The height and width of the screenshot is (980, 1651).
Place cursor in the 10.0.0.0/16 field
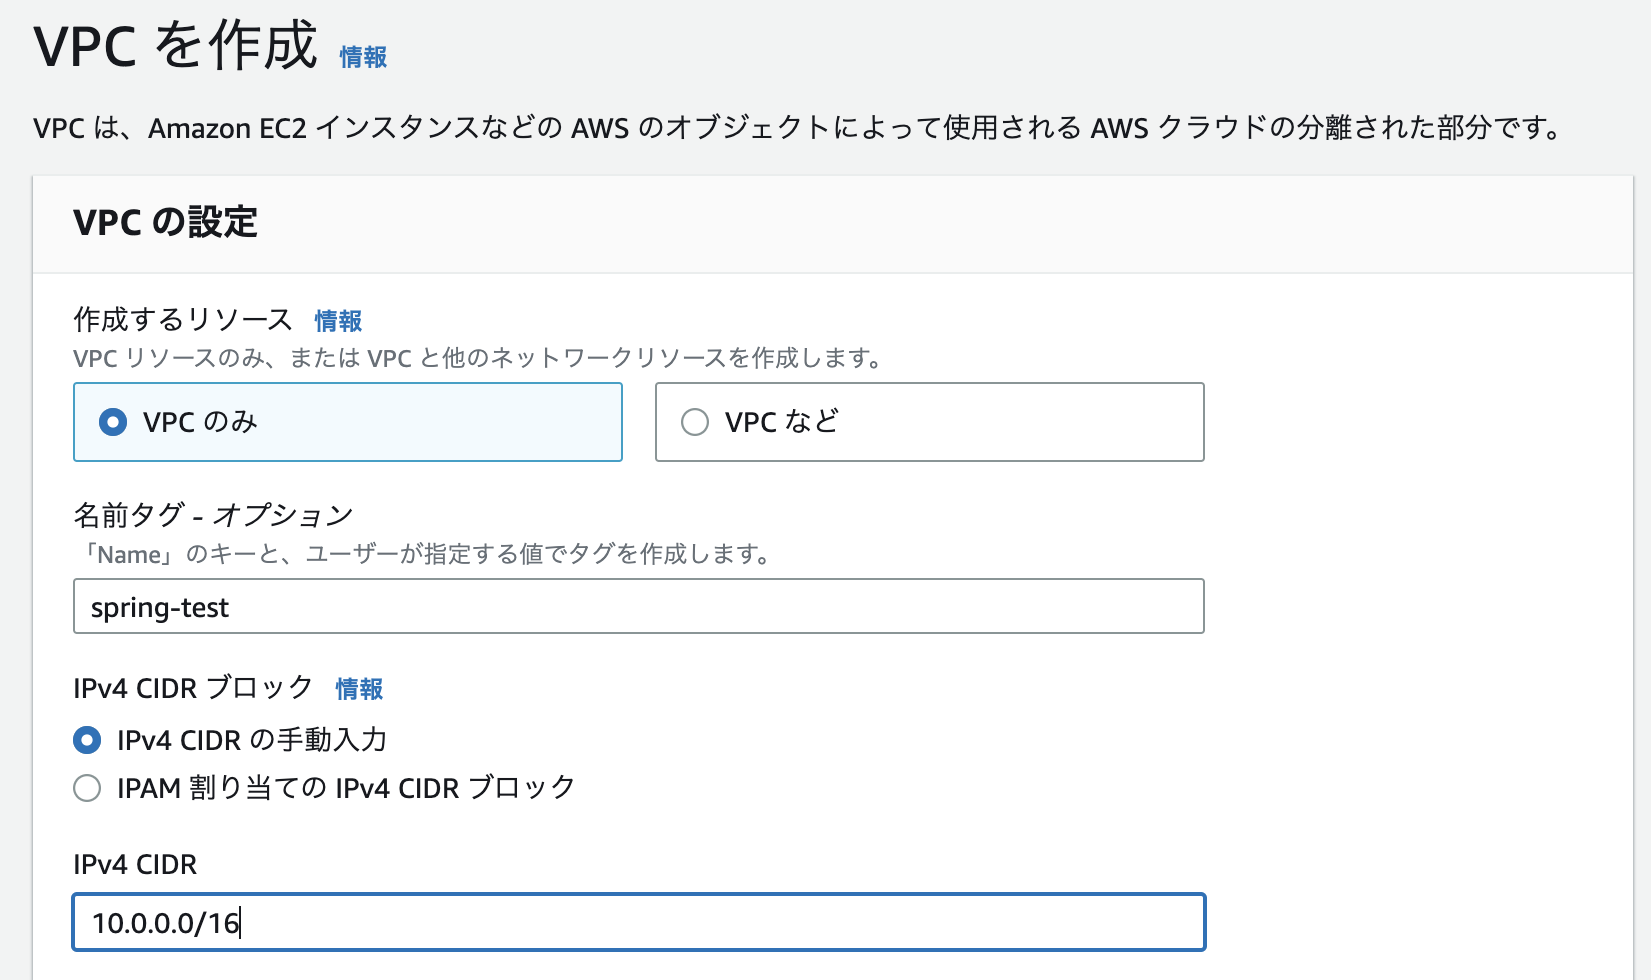pos(638,921)
